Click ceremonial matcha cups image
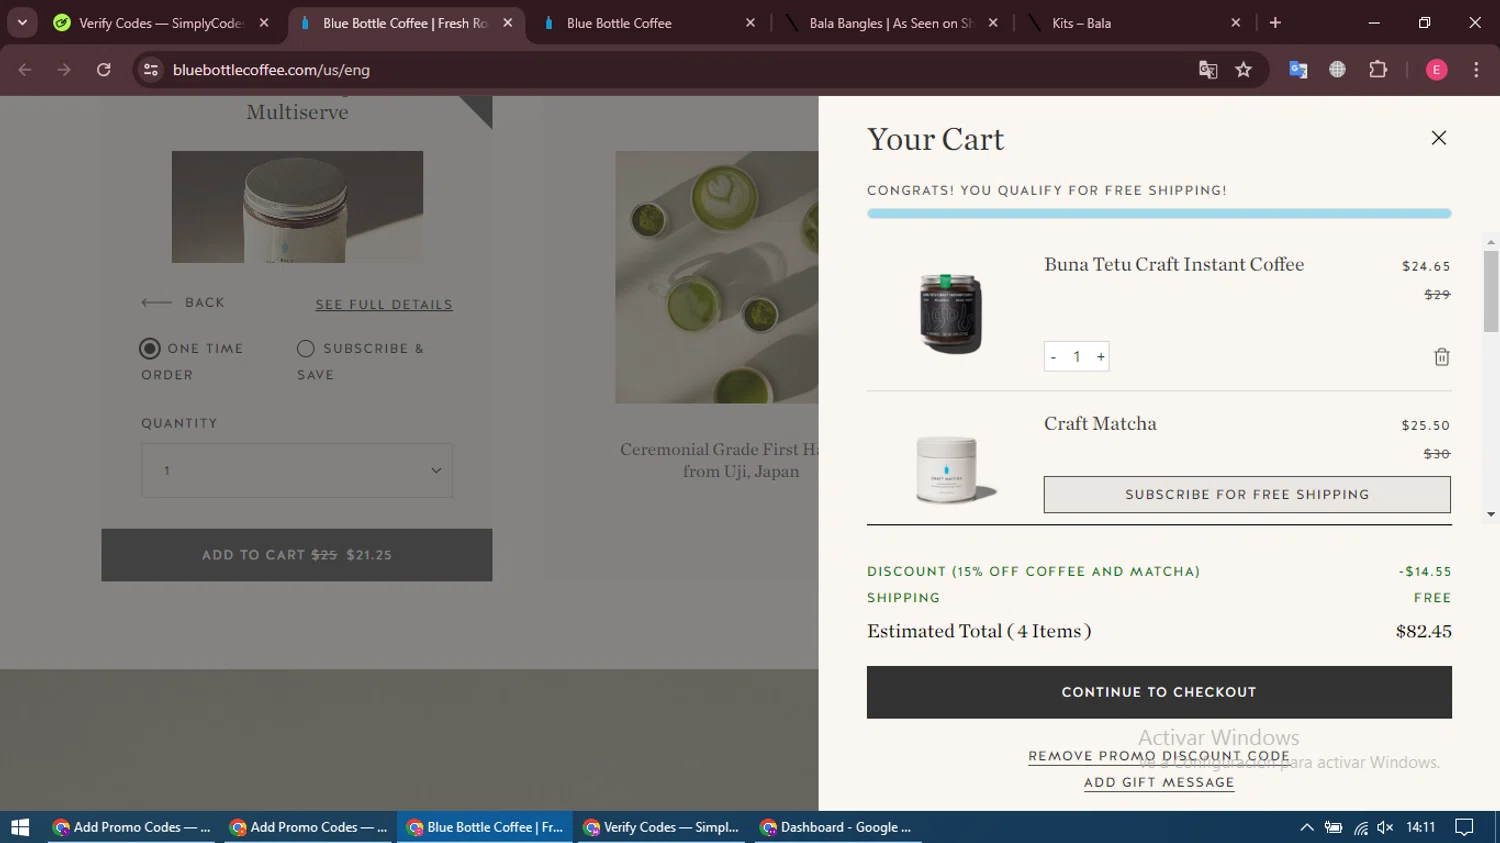 pos(717,277)
